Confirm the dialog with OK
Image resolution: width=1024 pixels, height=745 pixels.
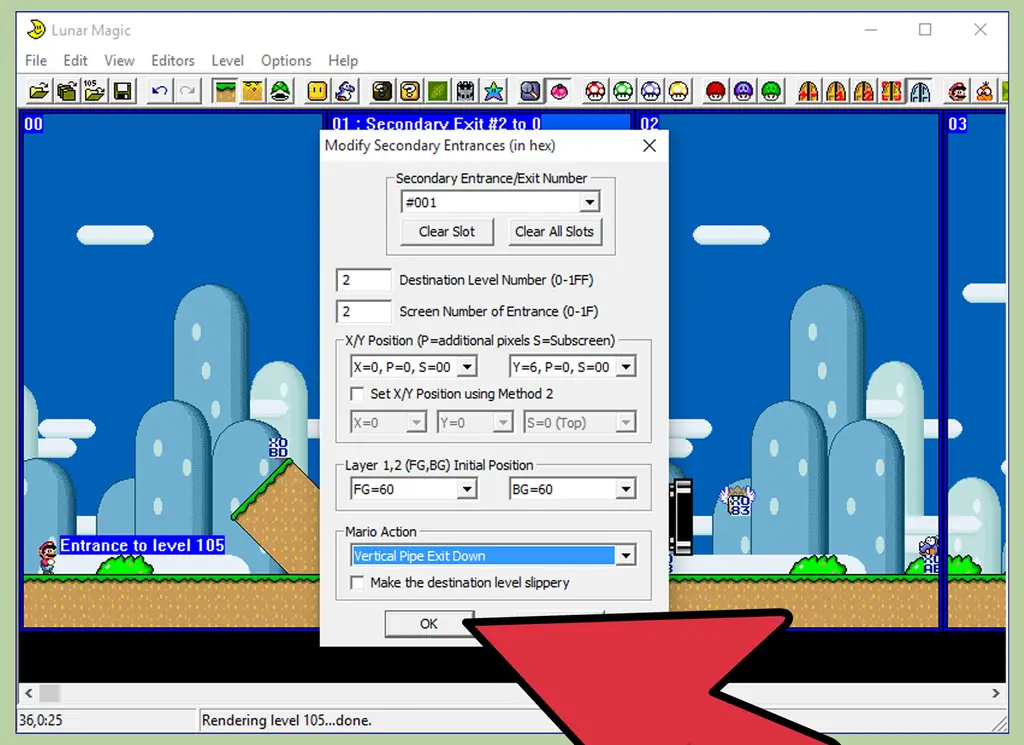429,624
